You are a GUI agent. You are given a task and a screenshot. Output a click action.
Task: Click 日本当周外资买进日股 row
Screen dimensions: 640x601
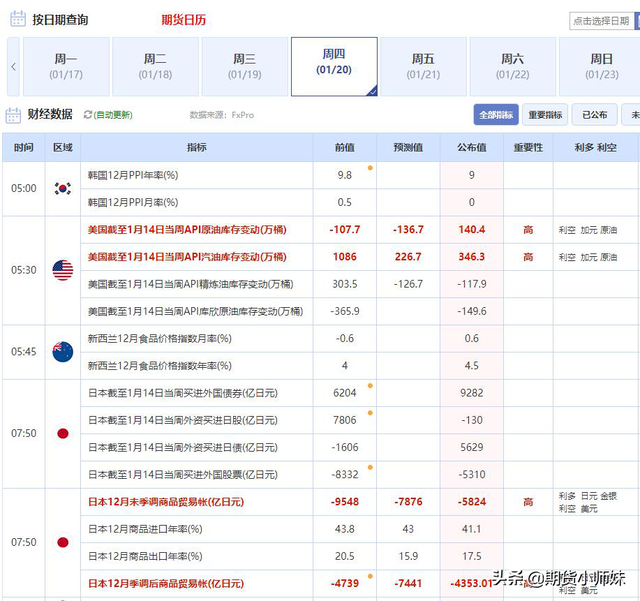coord(359,420)
